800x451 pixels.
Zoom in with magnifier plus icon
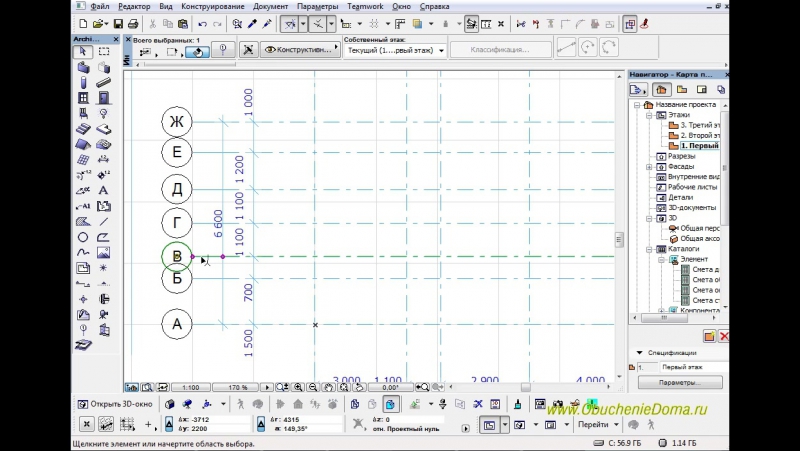(x=298, y=387)
